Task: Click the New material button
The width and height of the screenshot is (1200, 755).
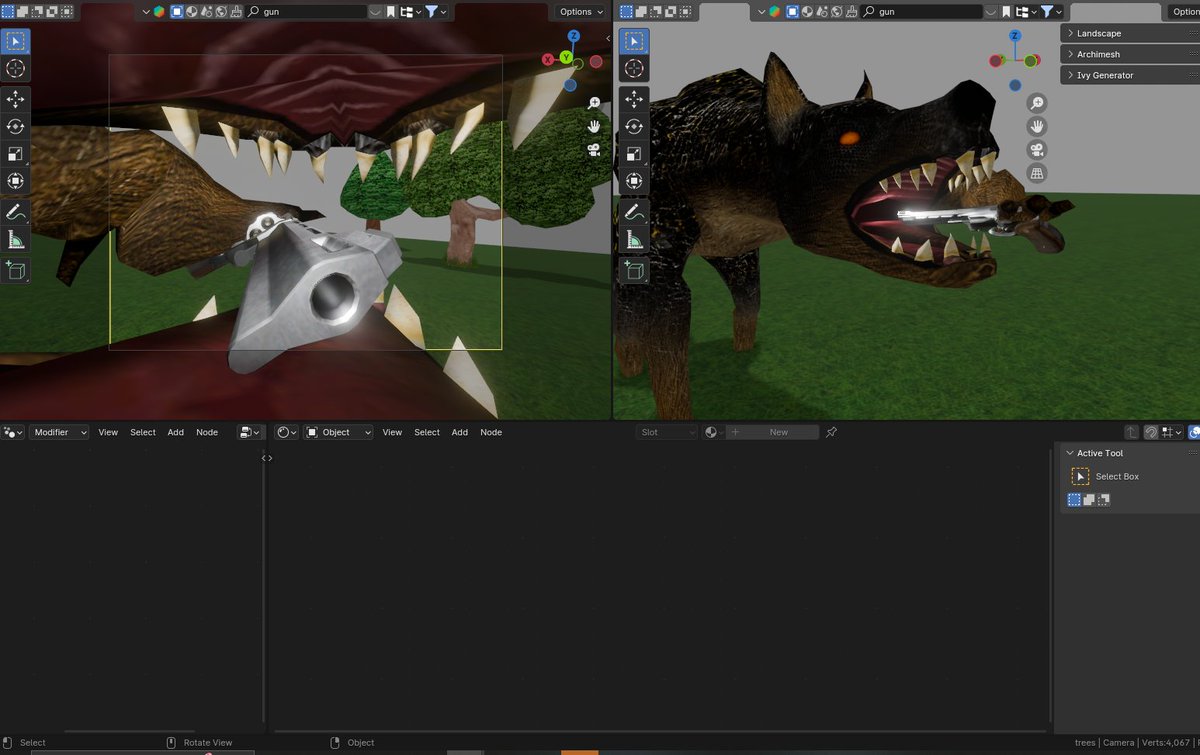Action: point(773,432)
